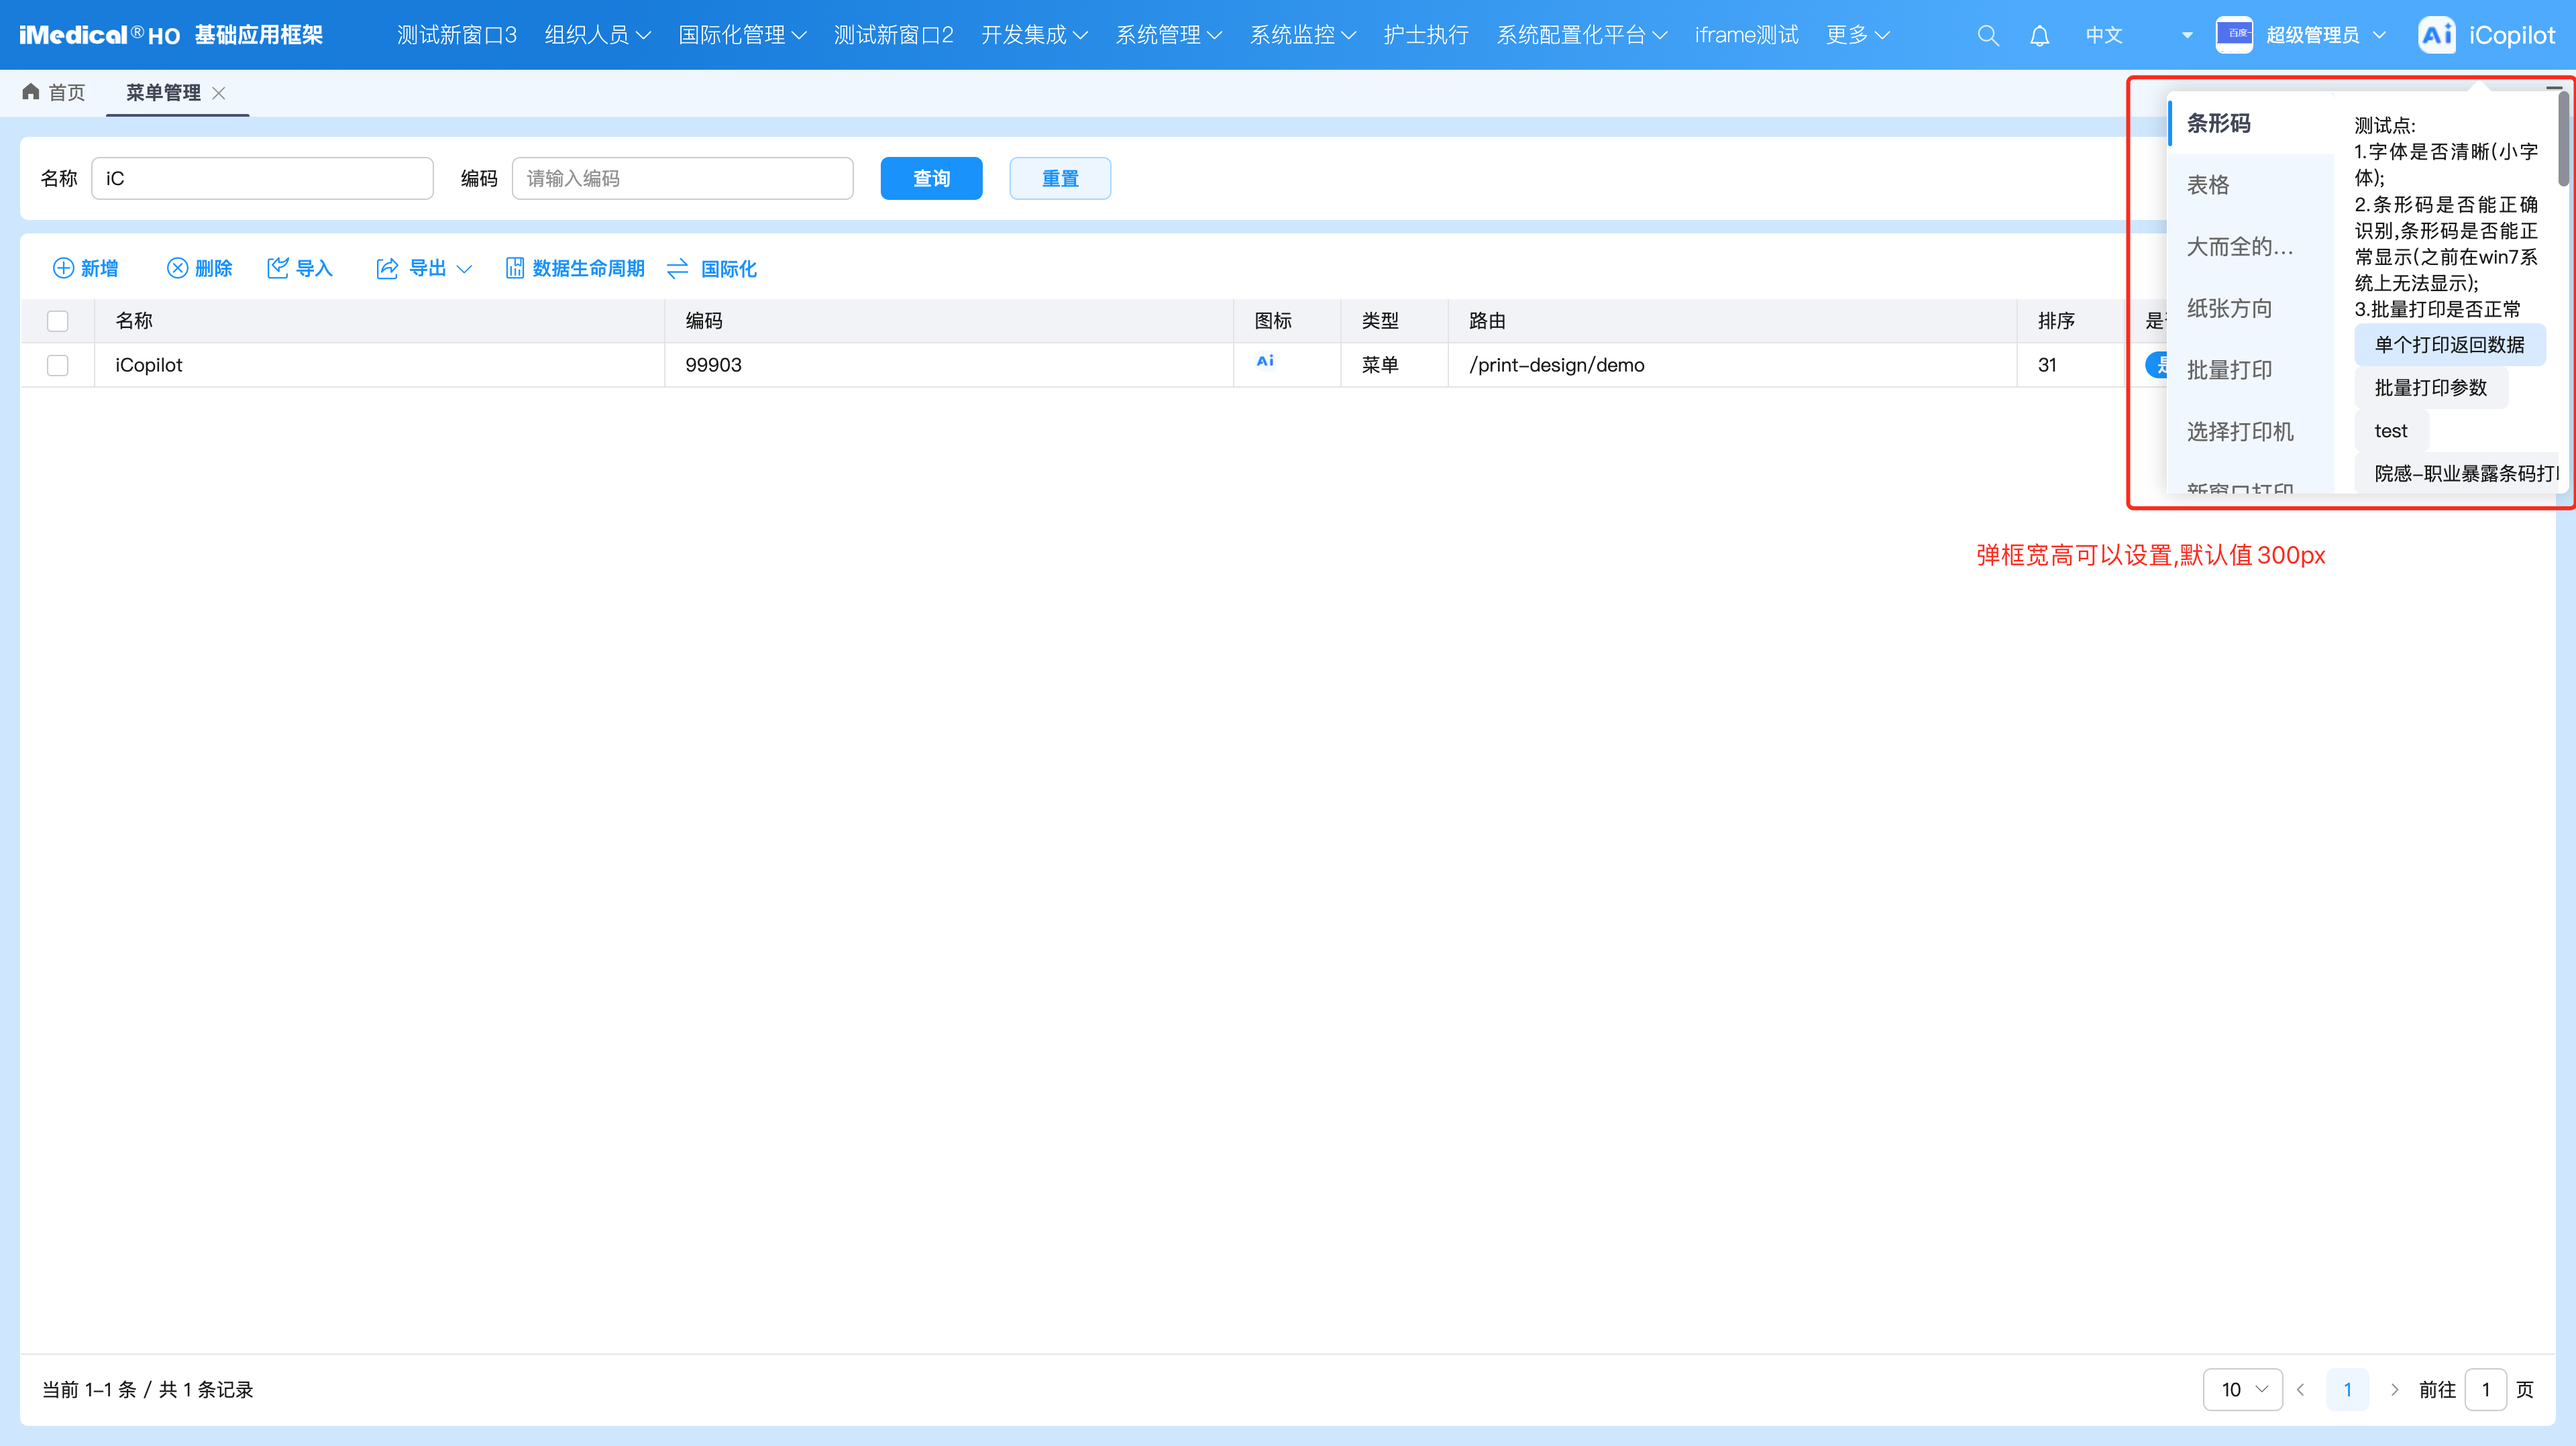Click the 重置 reset button

point(1060,178)
